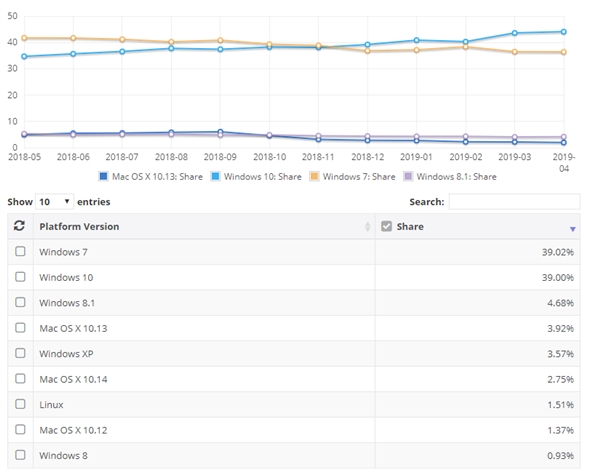
Task: Enable the Windows XP row checkbox
Action: point(20,353)
